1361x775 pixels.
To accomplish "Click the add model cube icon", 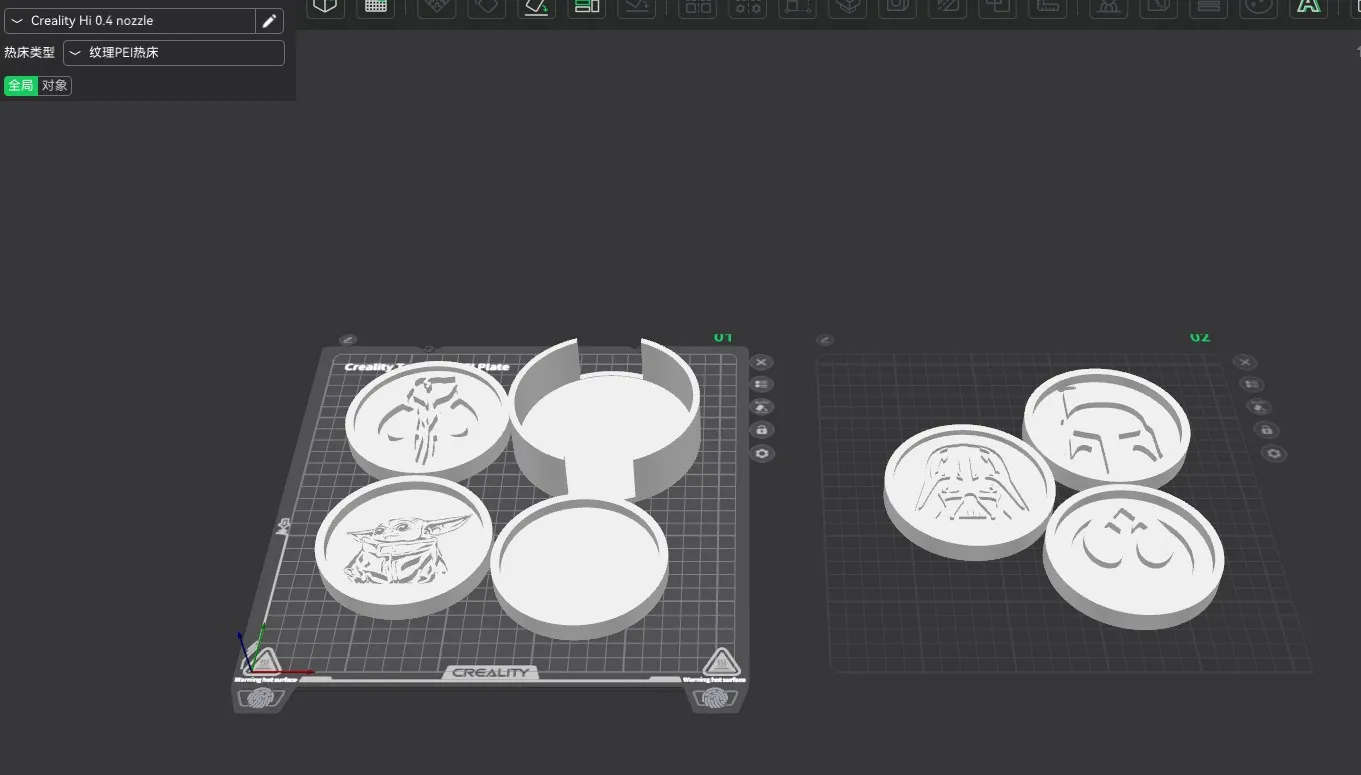I will coord(325,6).
